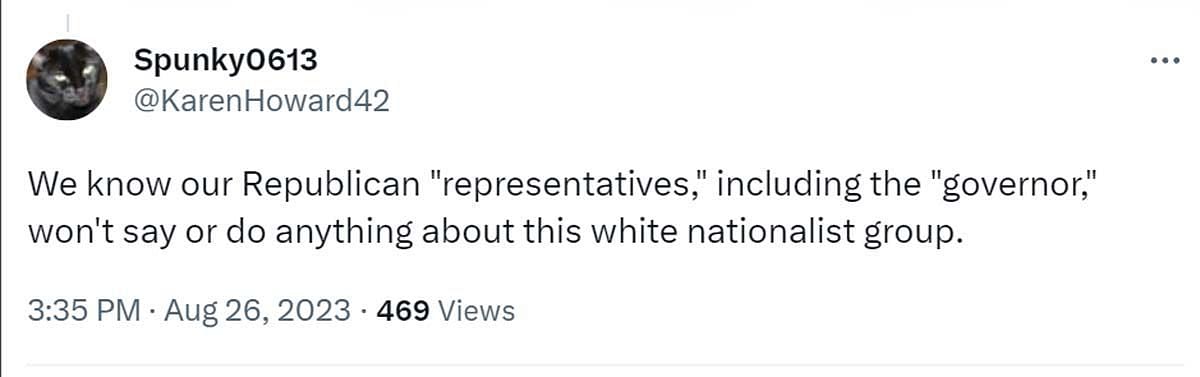Viewport: 1200px width, 377px height.
Task: Visit the @KarenHoward42 handle link
Action: (261, 101)
